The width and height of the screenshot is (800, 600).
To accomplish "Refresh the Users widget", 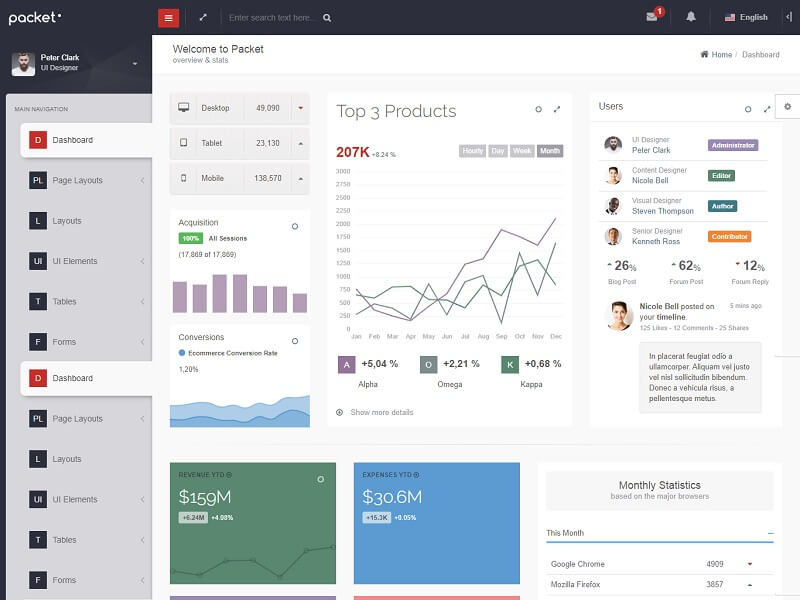I will [748, 109].
